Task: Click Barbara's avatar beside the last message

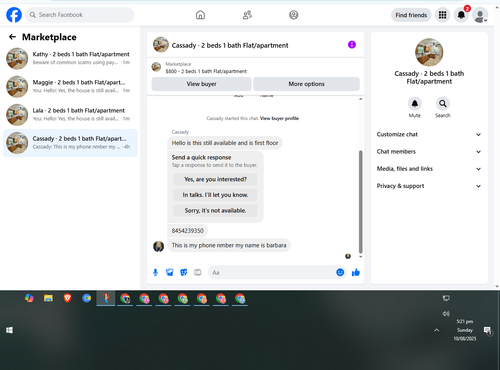Action: coord(158,247)
